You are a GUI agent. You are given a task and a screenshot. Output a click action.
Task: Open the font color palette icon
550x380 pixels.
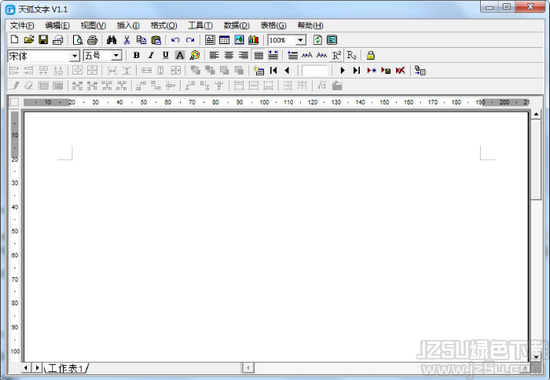pos(195,55)
